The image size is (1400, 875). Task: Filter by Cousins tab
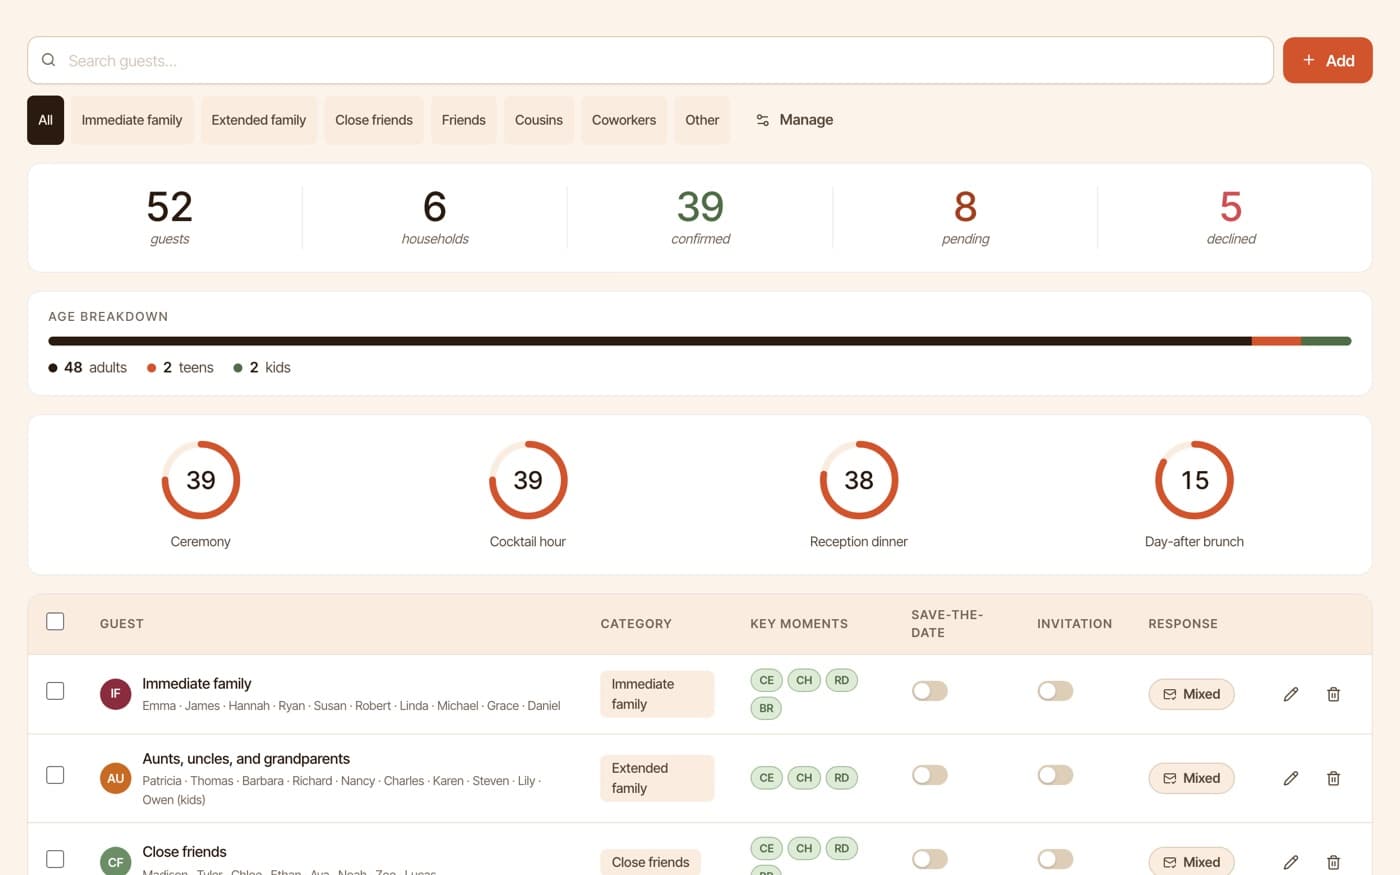coord(539,120)
